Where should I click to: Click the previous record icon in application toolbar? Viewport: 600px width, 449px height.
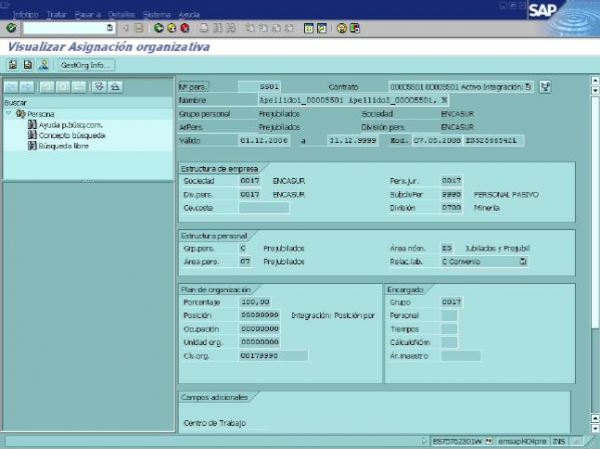tap(13, 65)
